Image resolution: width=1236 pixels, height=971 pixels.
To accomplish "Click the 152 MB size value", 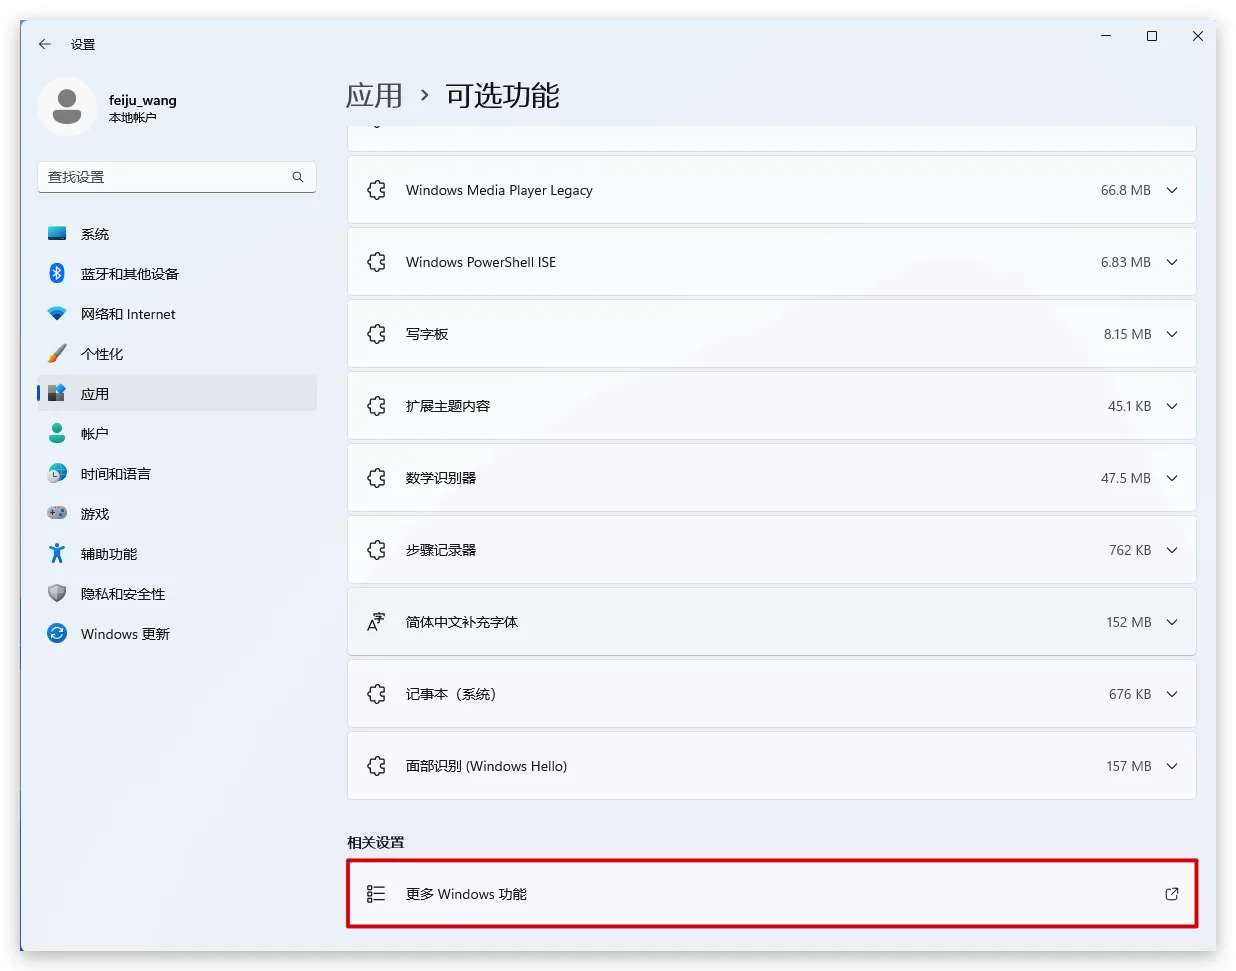I will 1129,622.
